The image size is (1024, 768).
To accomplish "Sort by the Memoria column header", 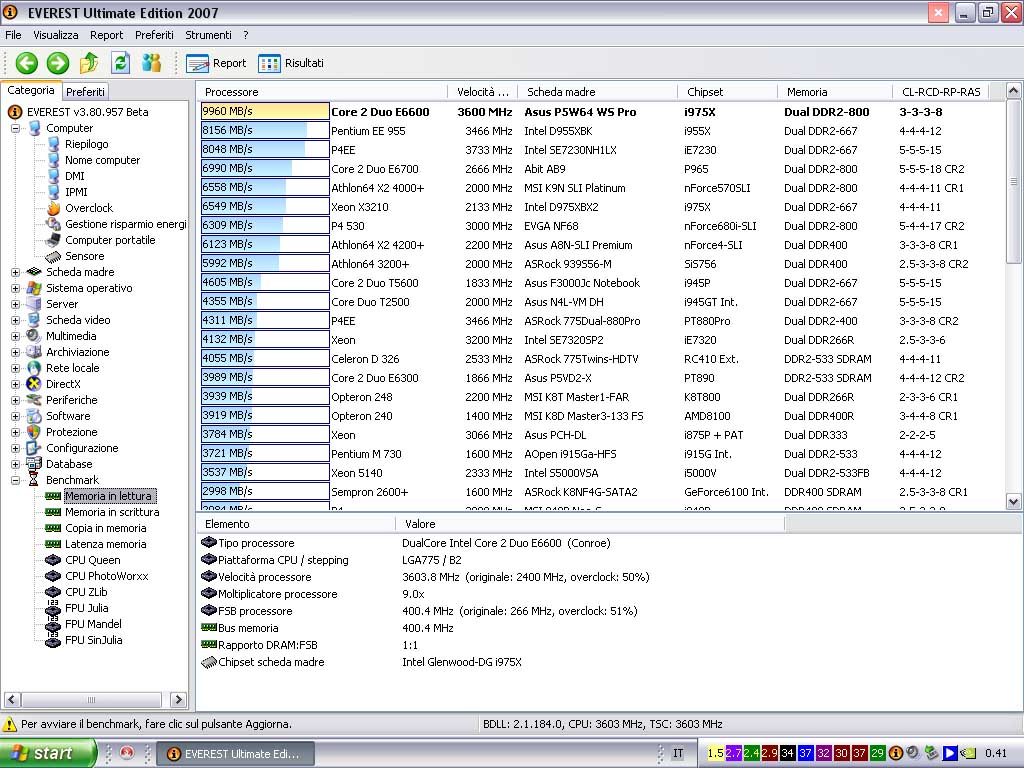I will [835, 92].
